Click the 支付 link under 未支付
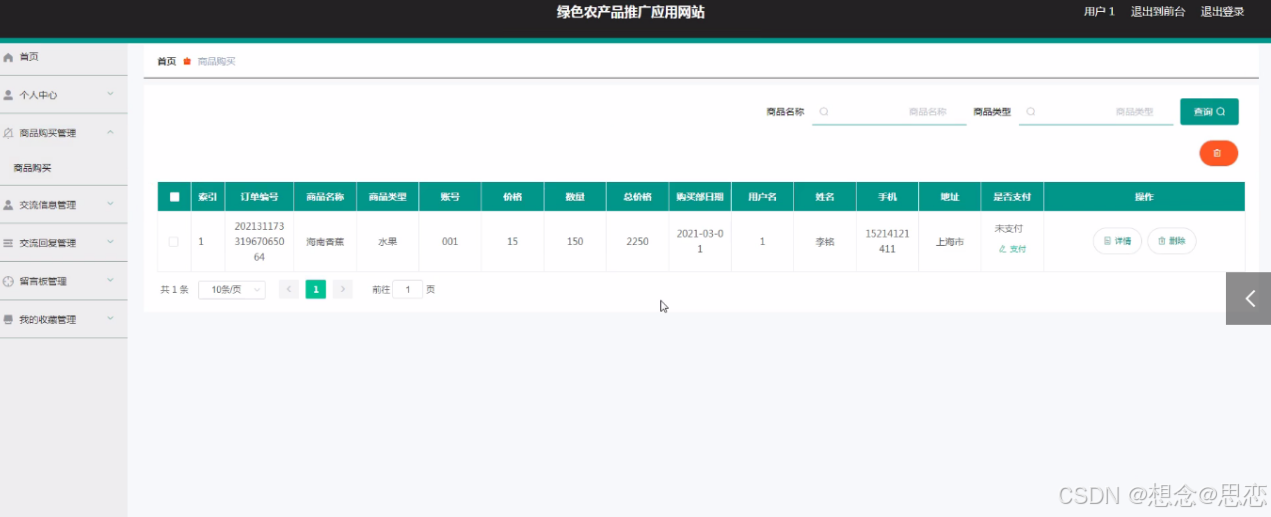Screen dimensions: 1271x517 1012,249
